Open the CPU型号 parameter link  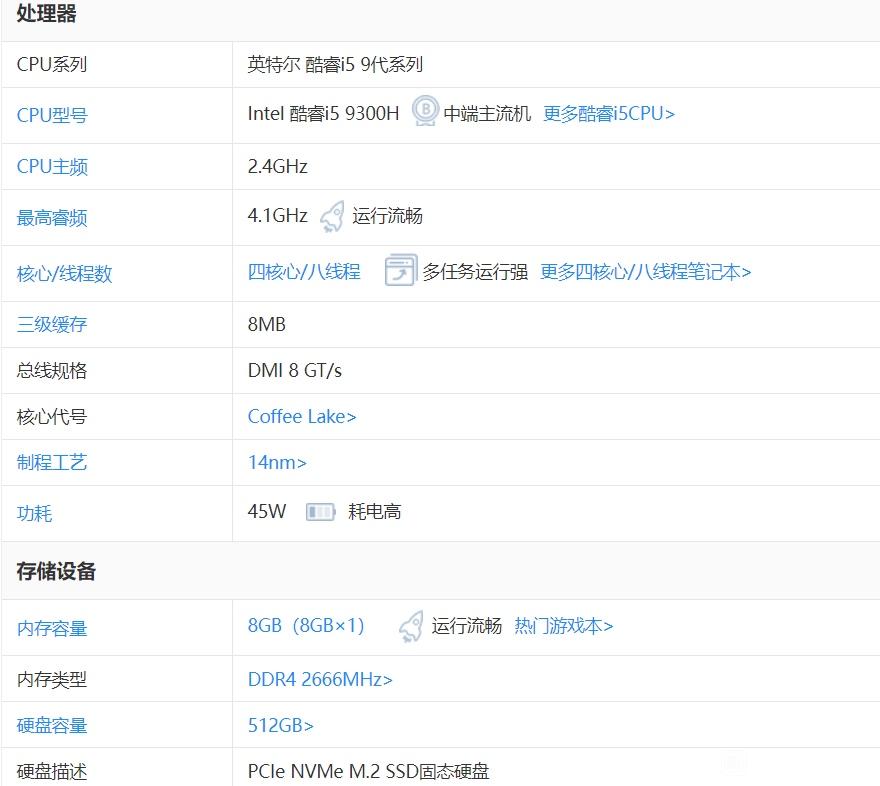coord(52,115)
